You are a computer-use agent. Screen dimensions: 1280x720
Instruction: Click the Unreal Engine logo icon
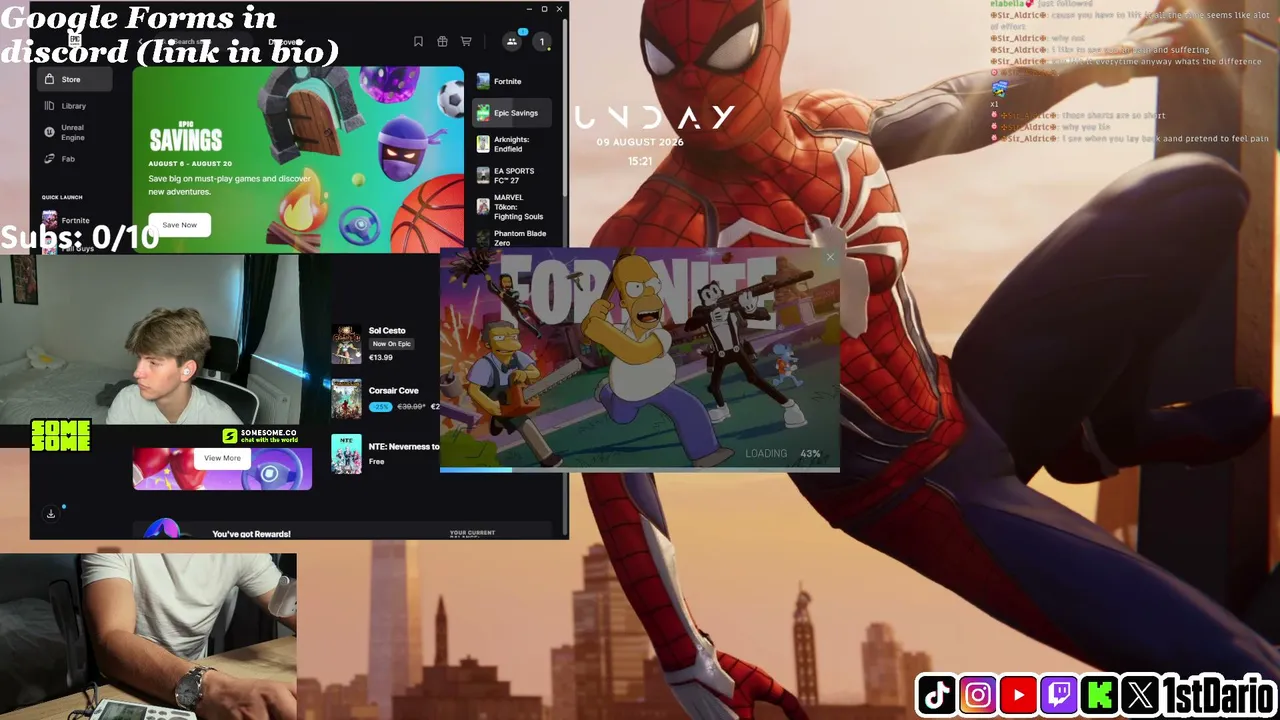49,132
